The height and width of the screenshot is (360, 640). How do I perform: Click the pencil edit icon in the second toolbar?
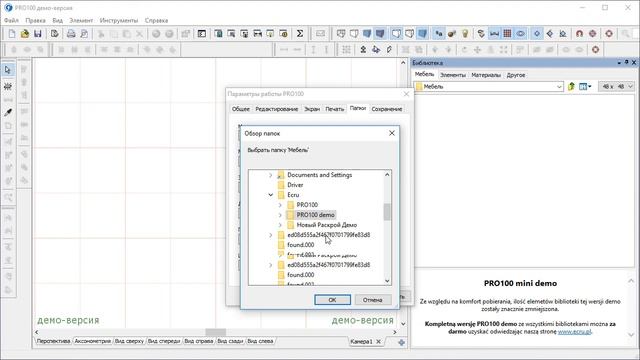pos(389,50)
